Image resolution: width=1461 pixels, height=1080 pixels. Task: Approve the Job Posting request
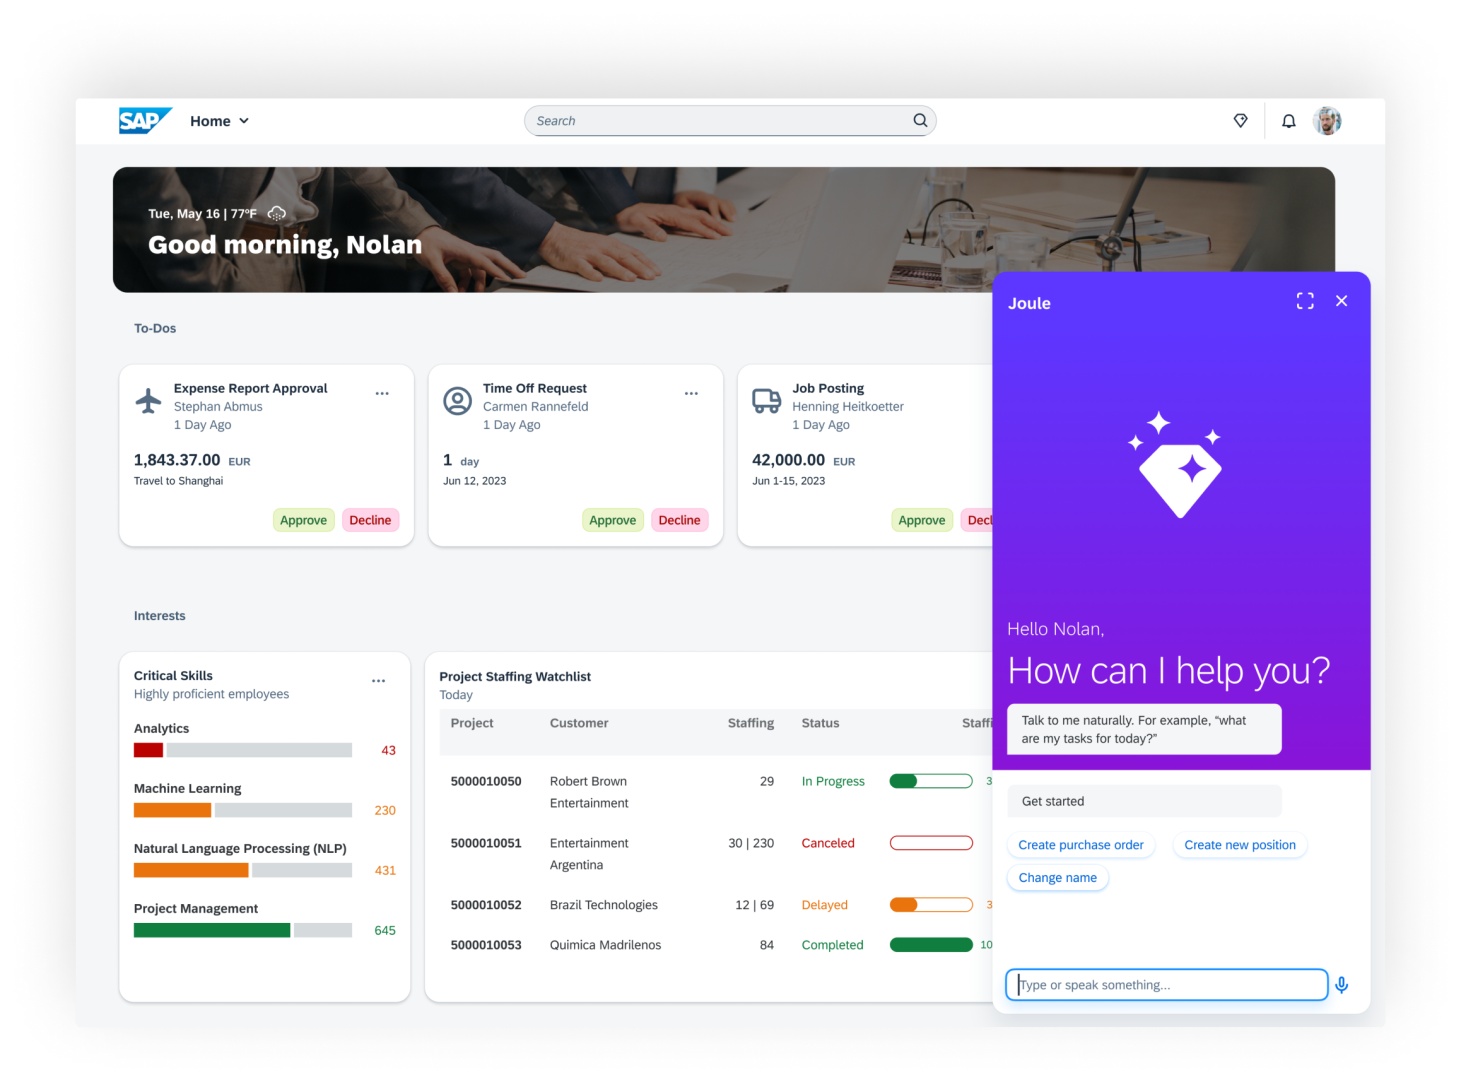921,520
